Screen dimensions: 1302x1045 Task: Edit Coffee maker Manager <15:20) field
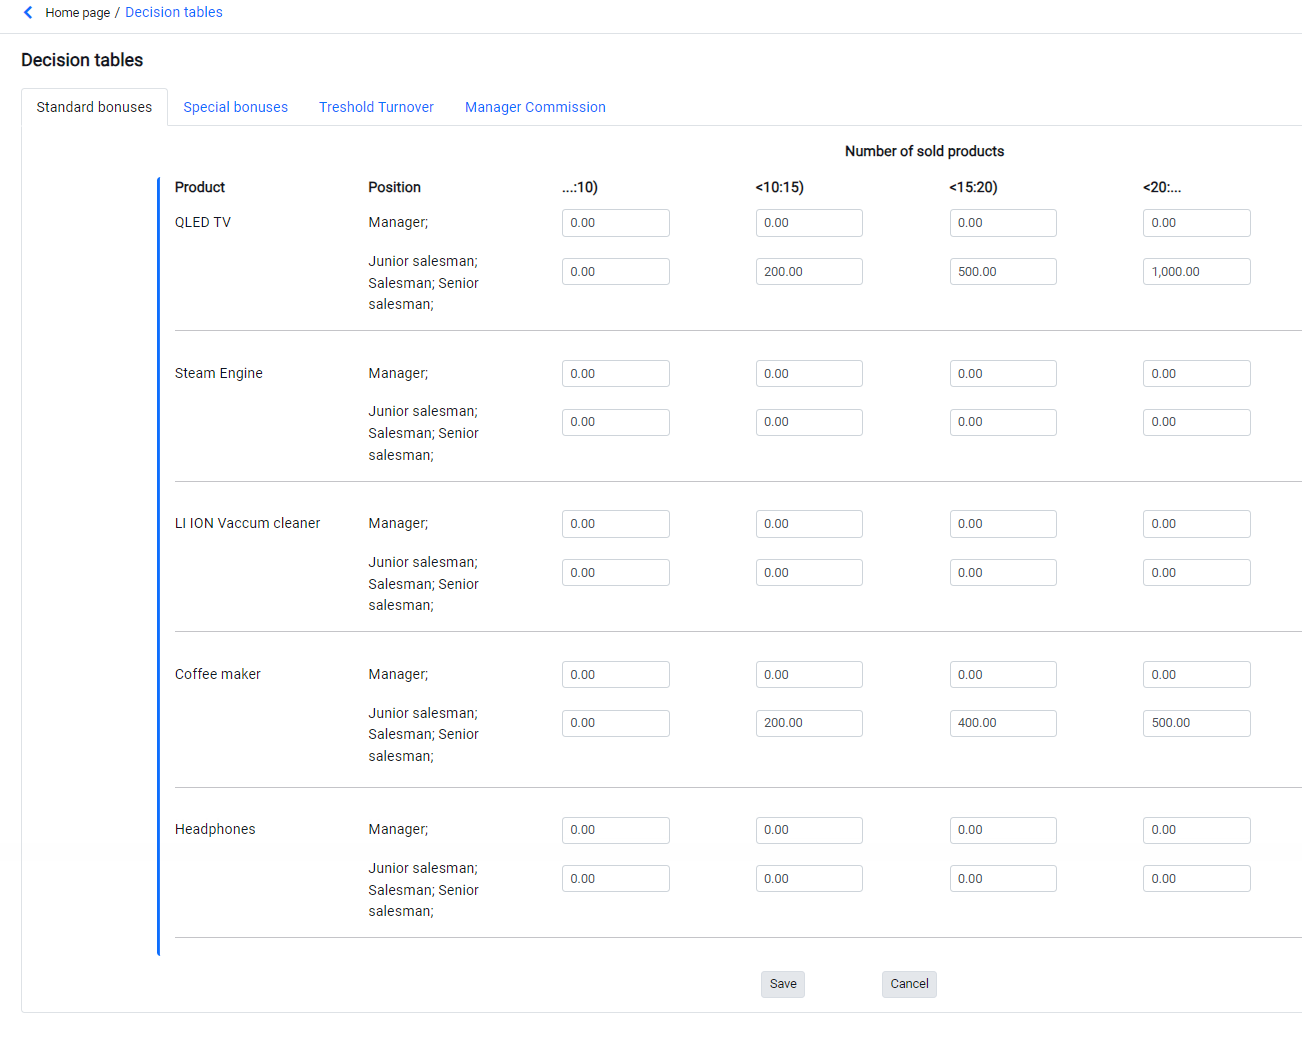[x=1003, y=675]
